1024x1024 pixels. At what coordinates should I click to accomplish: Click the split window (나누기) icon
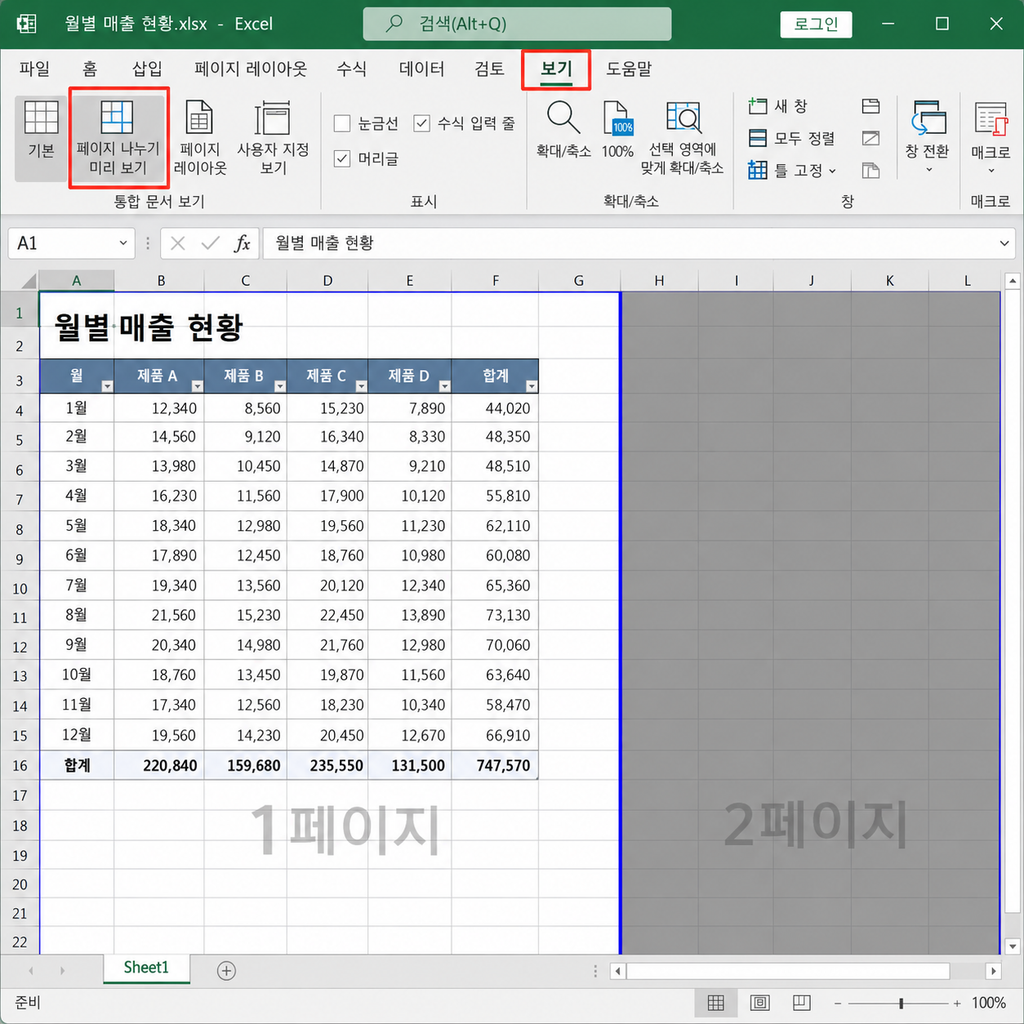871,106
